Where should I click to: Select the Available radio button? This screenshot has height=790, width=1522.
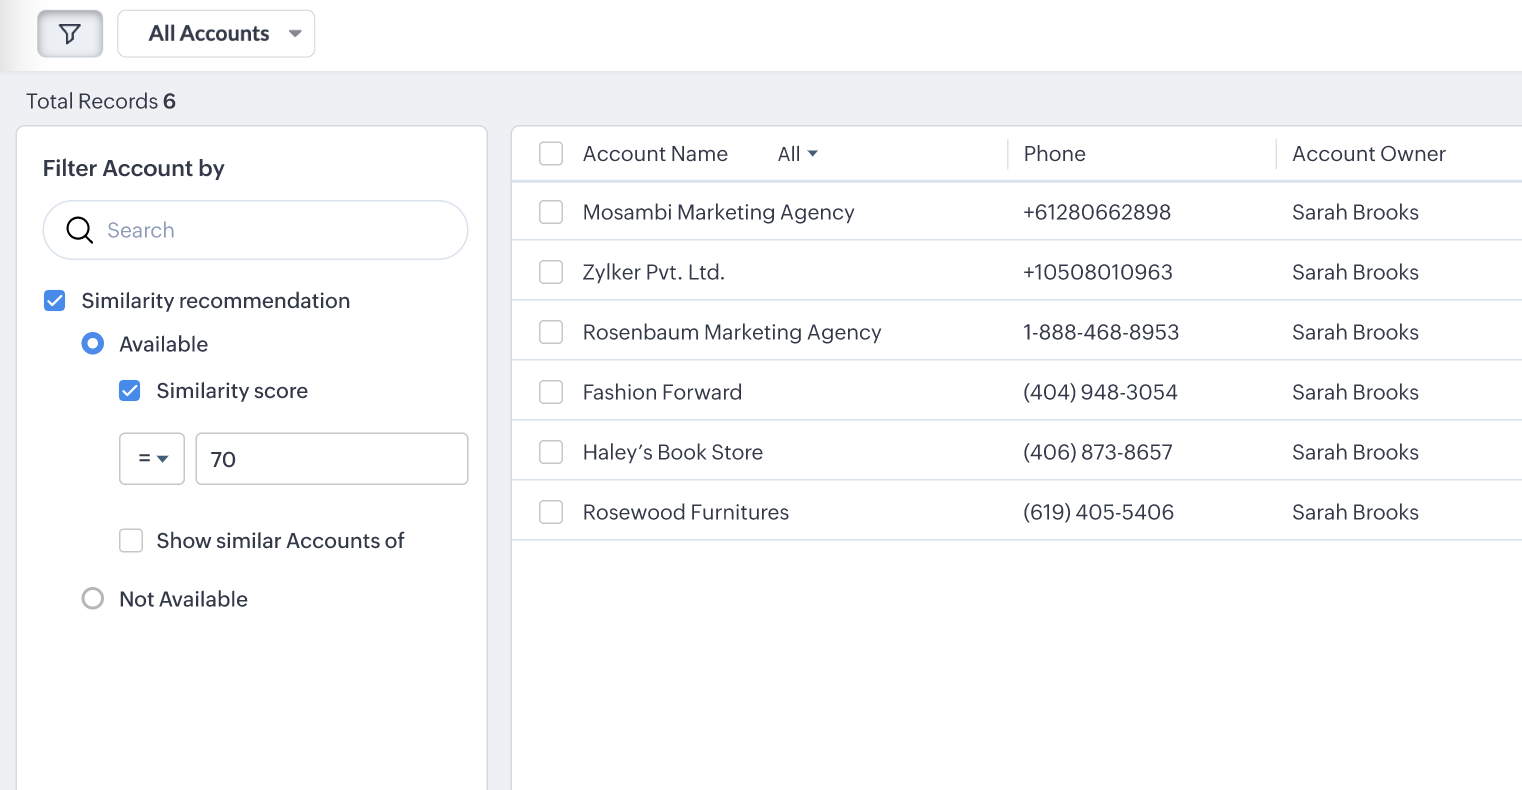(x=93, y=344)
